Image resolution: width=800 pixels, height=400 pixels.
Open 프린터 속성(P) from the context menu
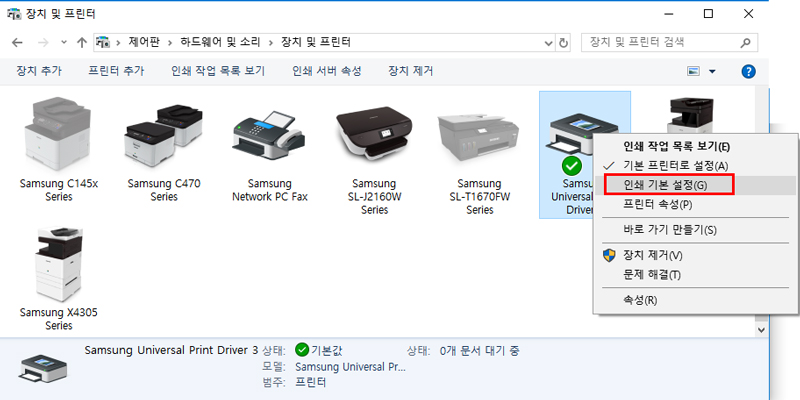click(657, 205)
